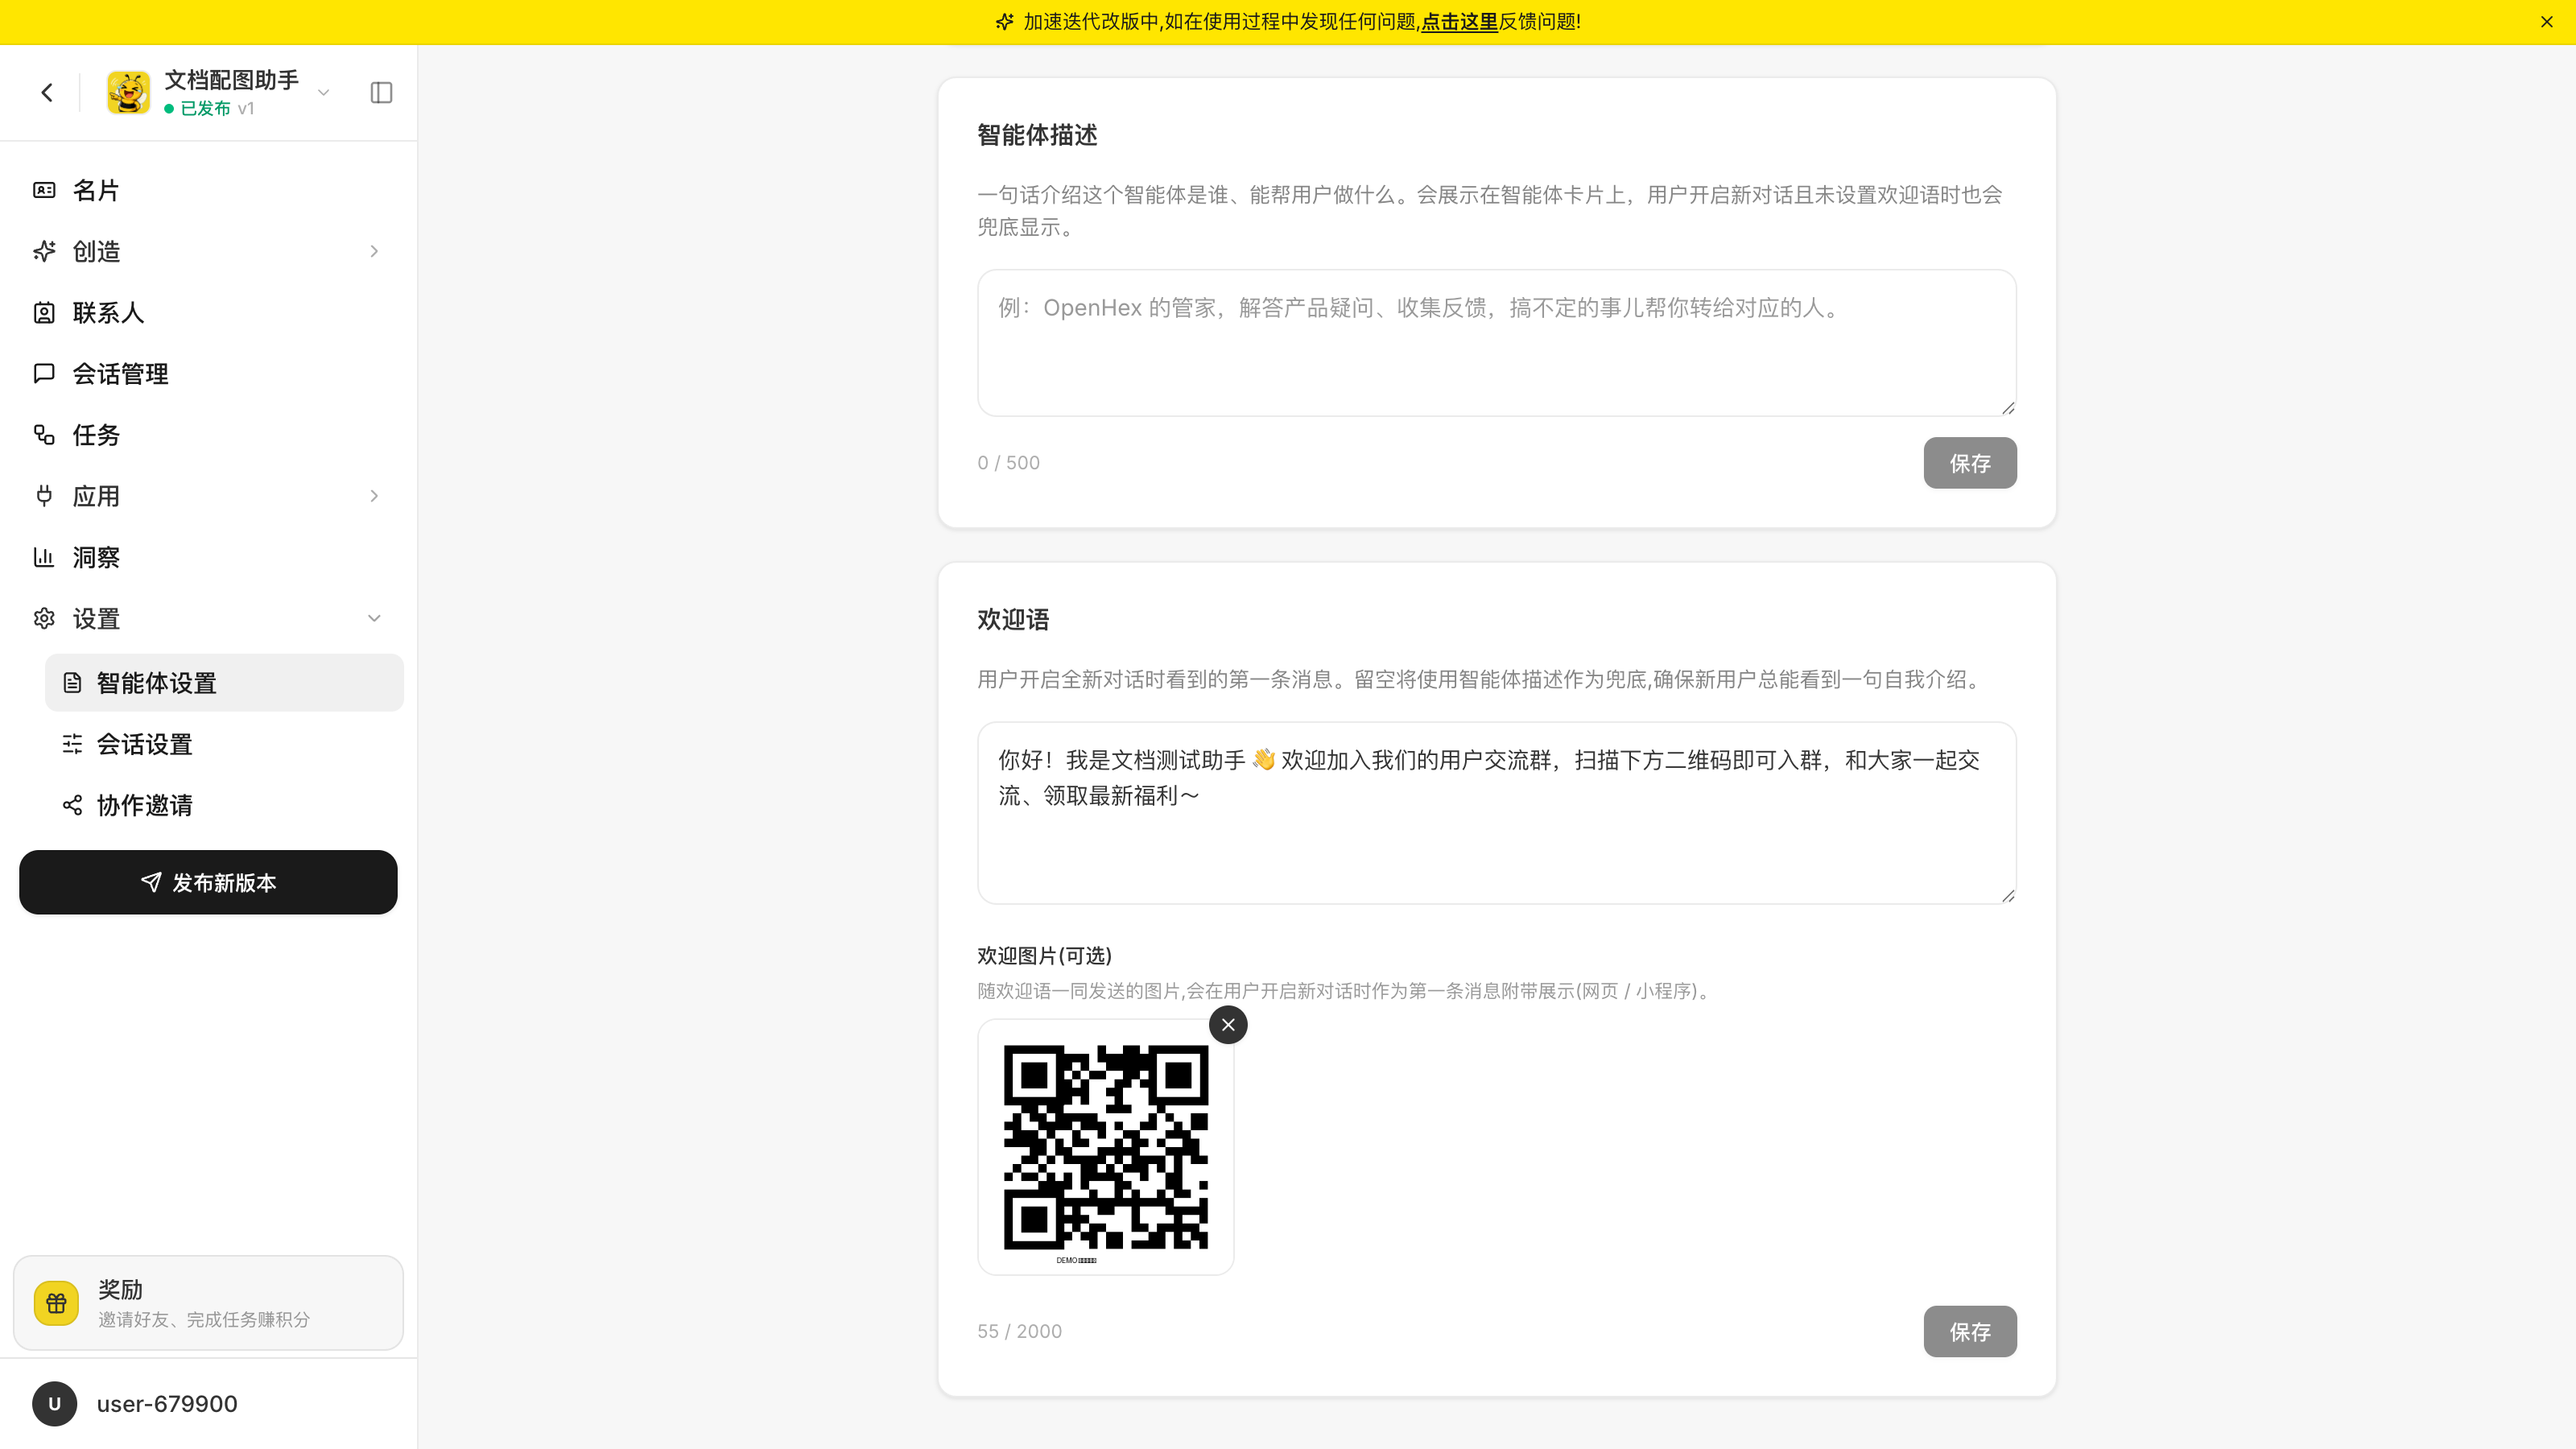
Task: Click the 欢迎图片(可选) label
Action: pyautogui.click(x=1044, y=956)
